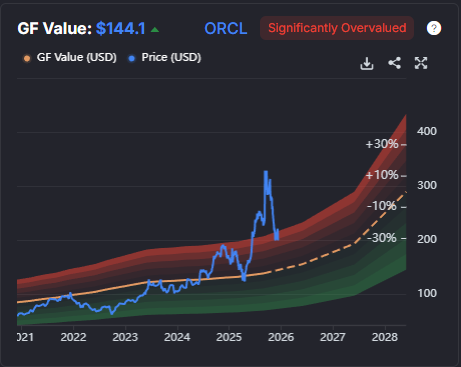Click the +10% band label

[x=382, y=175]
